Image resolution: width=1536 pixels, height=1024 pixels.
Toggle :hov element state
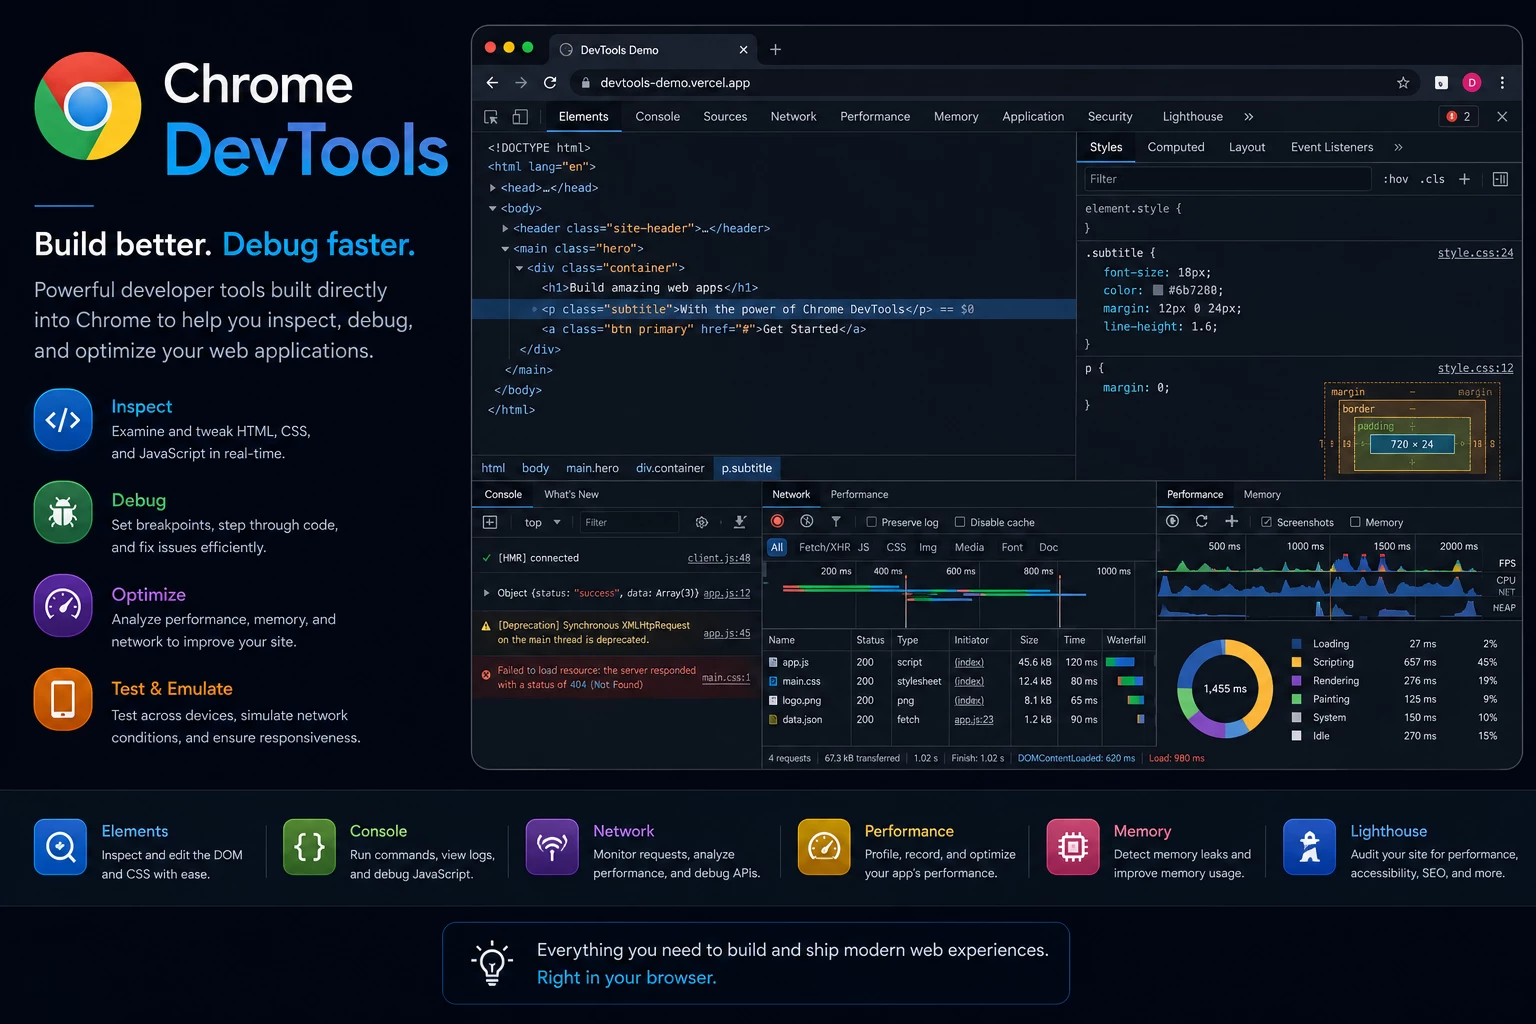[1396, 179]
